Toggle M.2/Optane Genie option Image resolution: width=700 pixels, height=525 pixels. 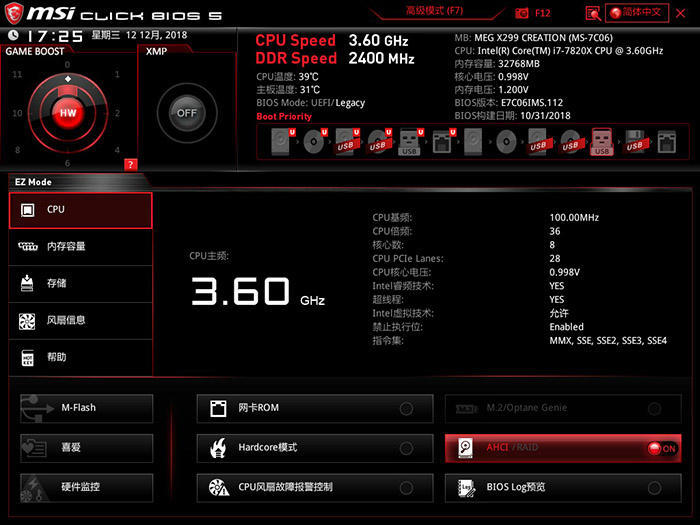563,408
